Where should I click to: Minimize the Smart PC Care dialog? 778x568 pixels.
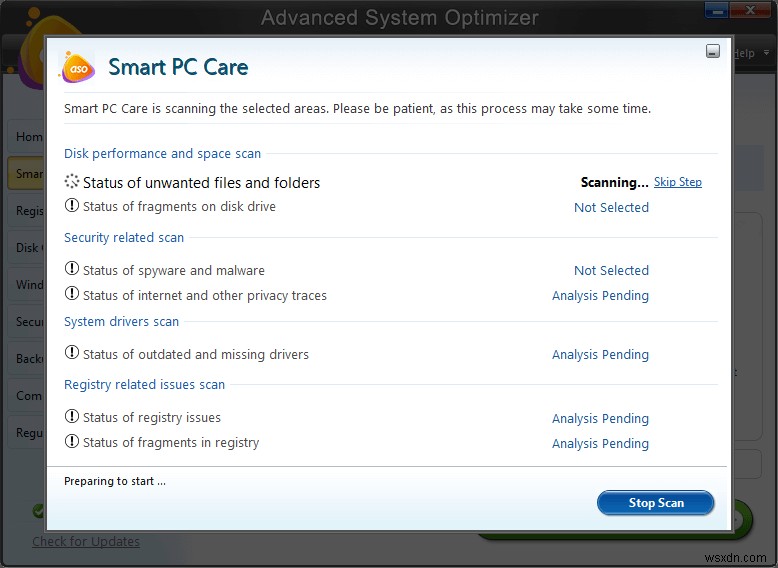coord(712,51)
